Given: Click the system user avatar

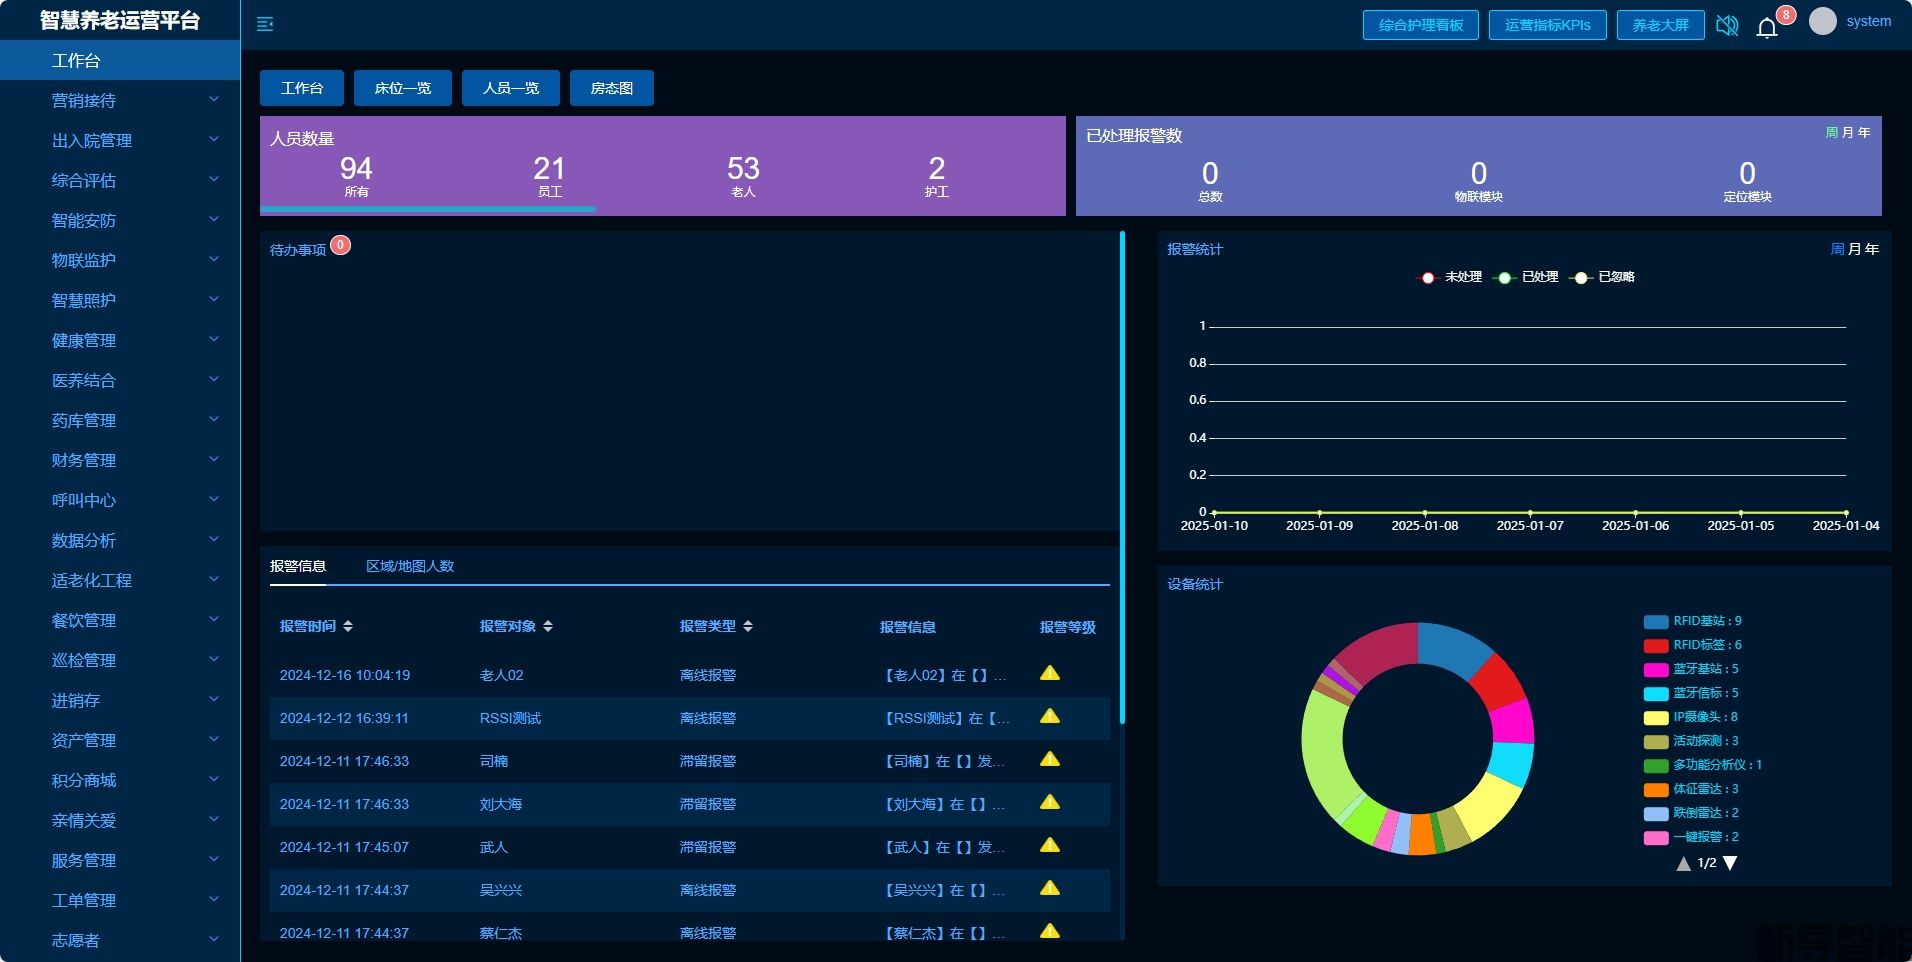Looking at the screenshot, I should (1823, 21).
